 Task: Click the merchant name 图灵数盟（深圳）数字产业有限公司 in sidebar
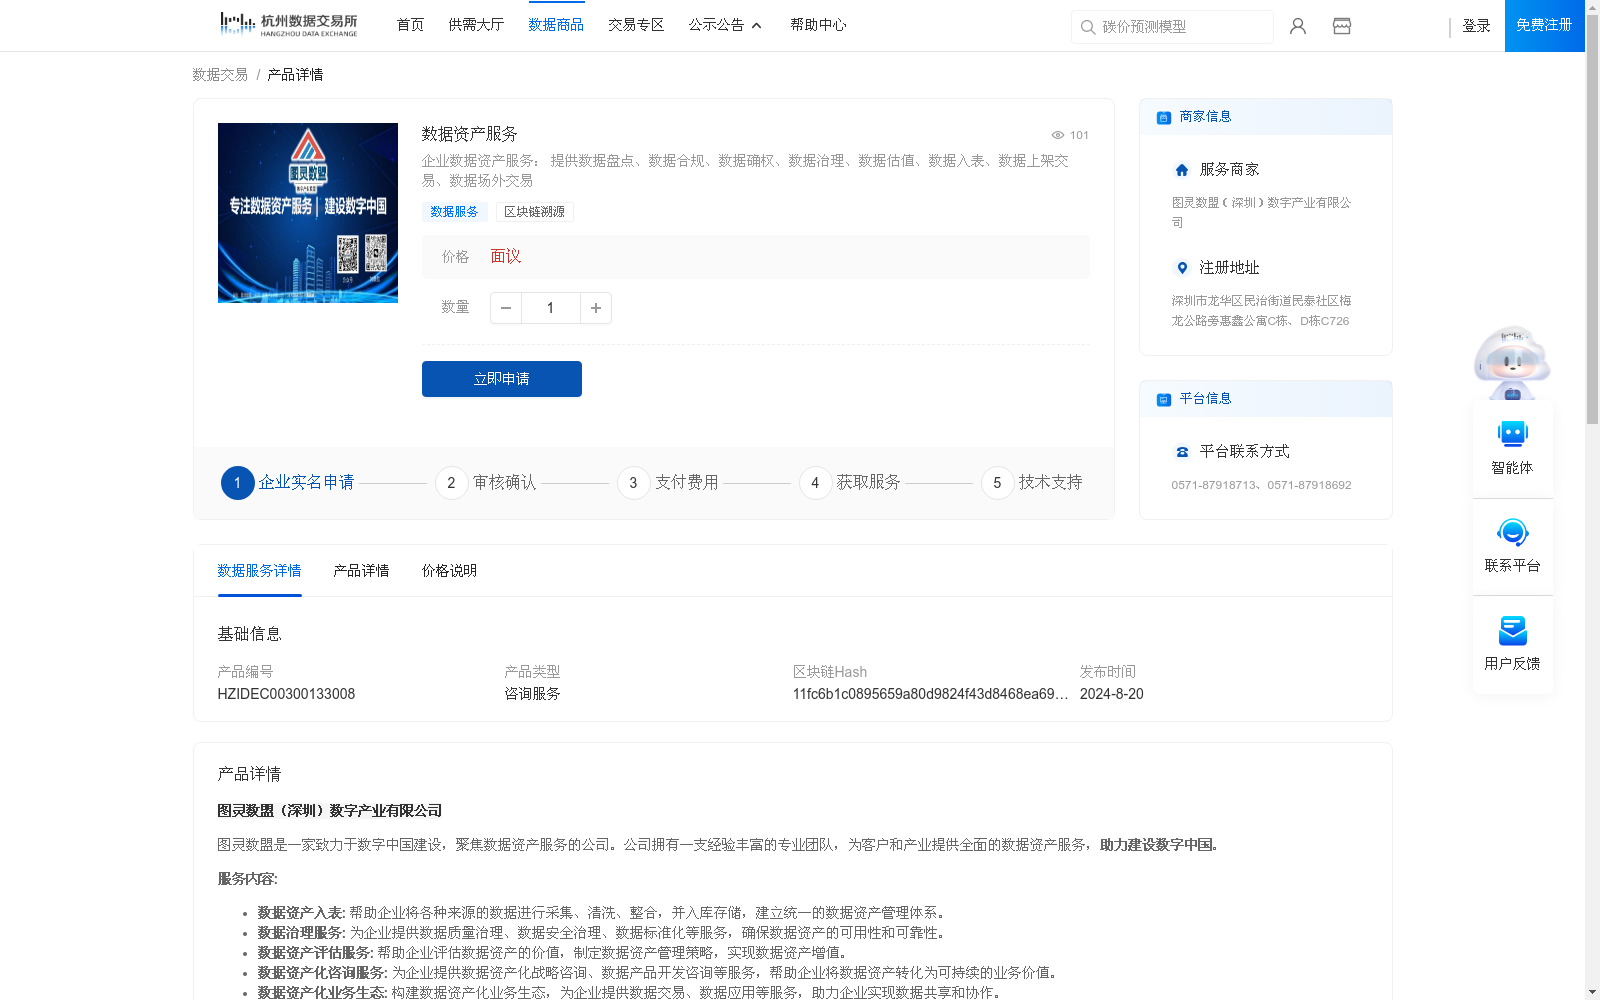tap(1261, 212)
